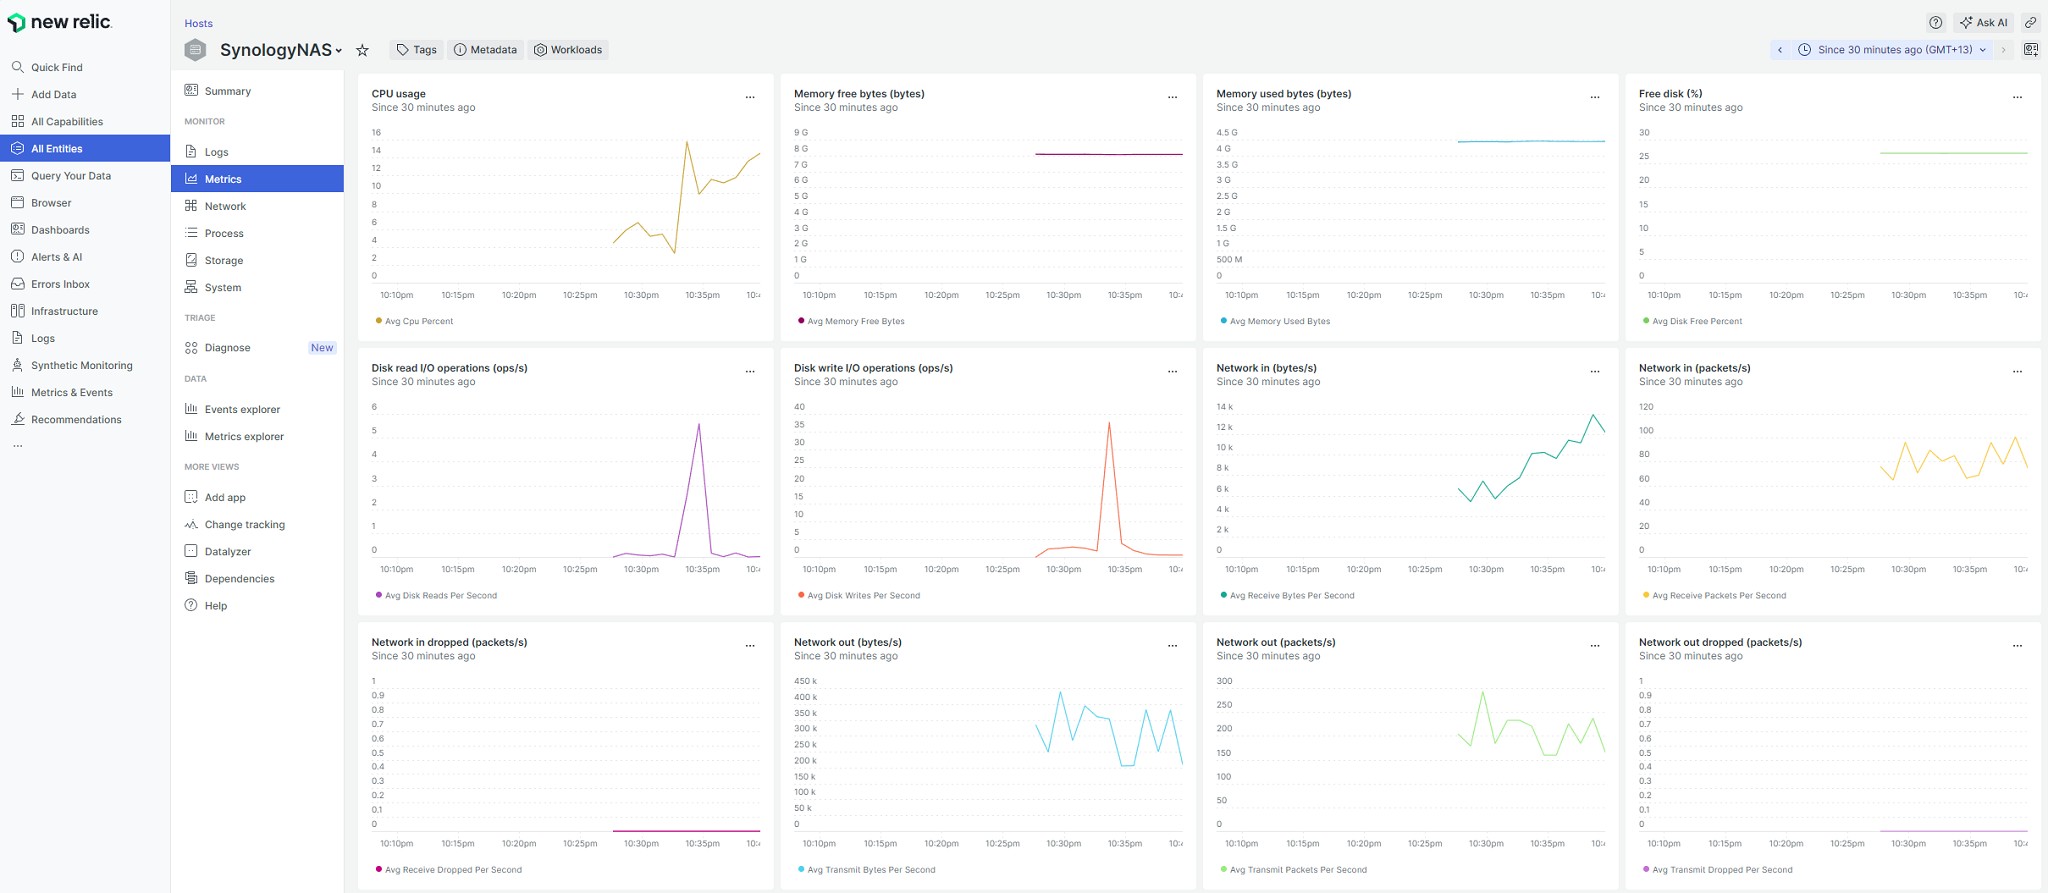
Task: Open Ask AI assistant
Action: coord(1984,22)
